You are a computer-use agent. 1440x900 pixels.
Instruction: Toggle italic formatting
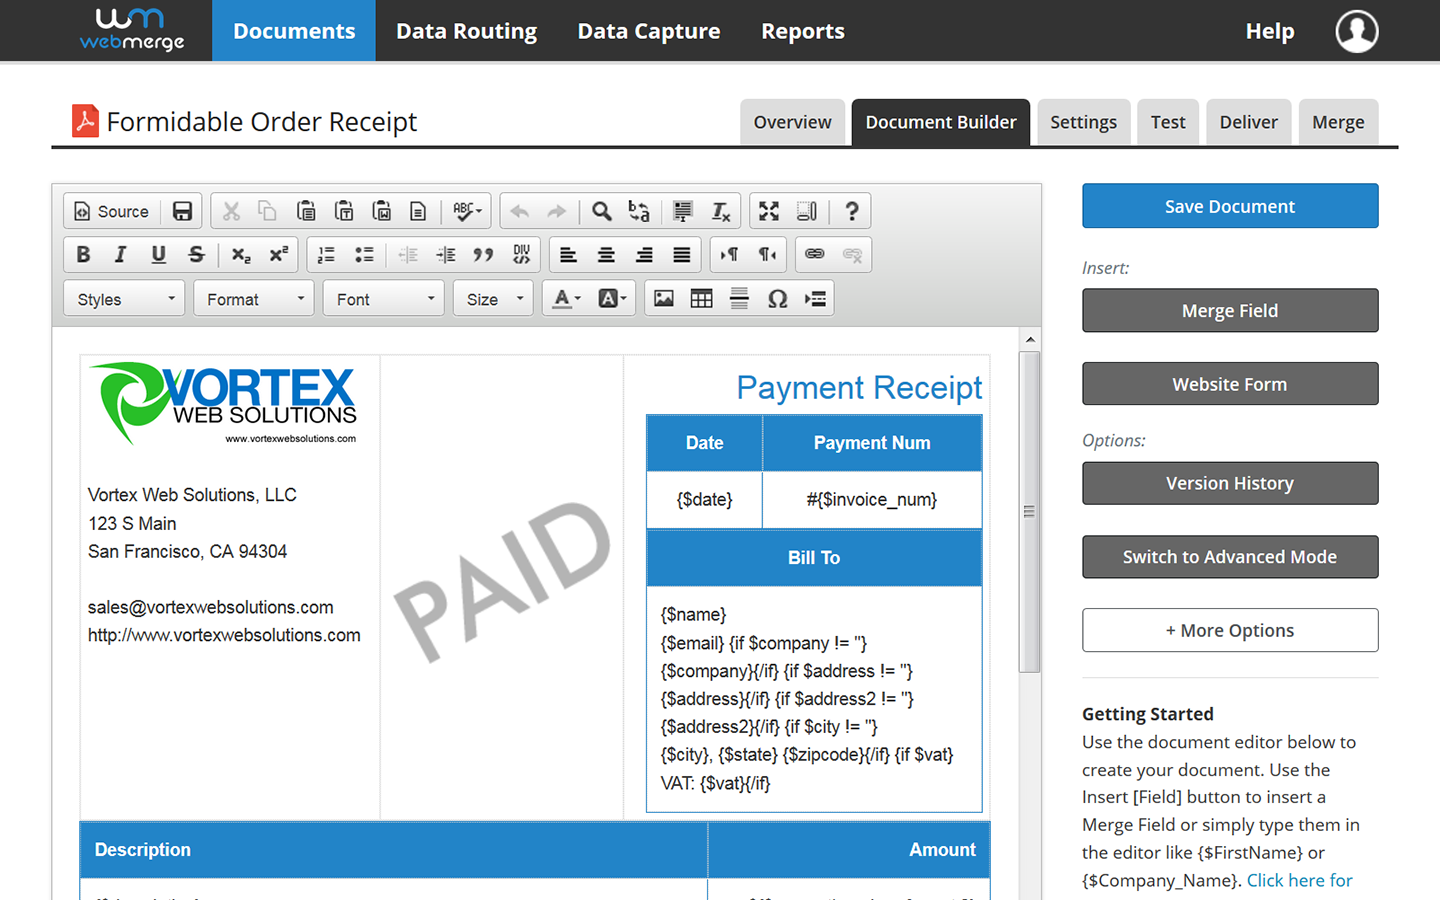(120, 255)
